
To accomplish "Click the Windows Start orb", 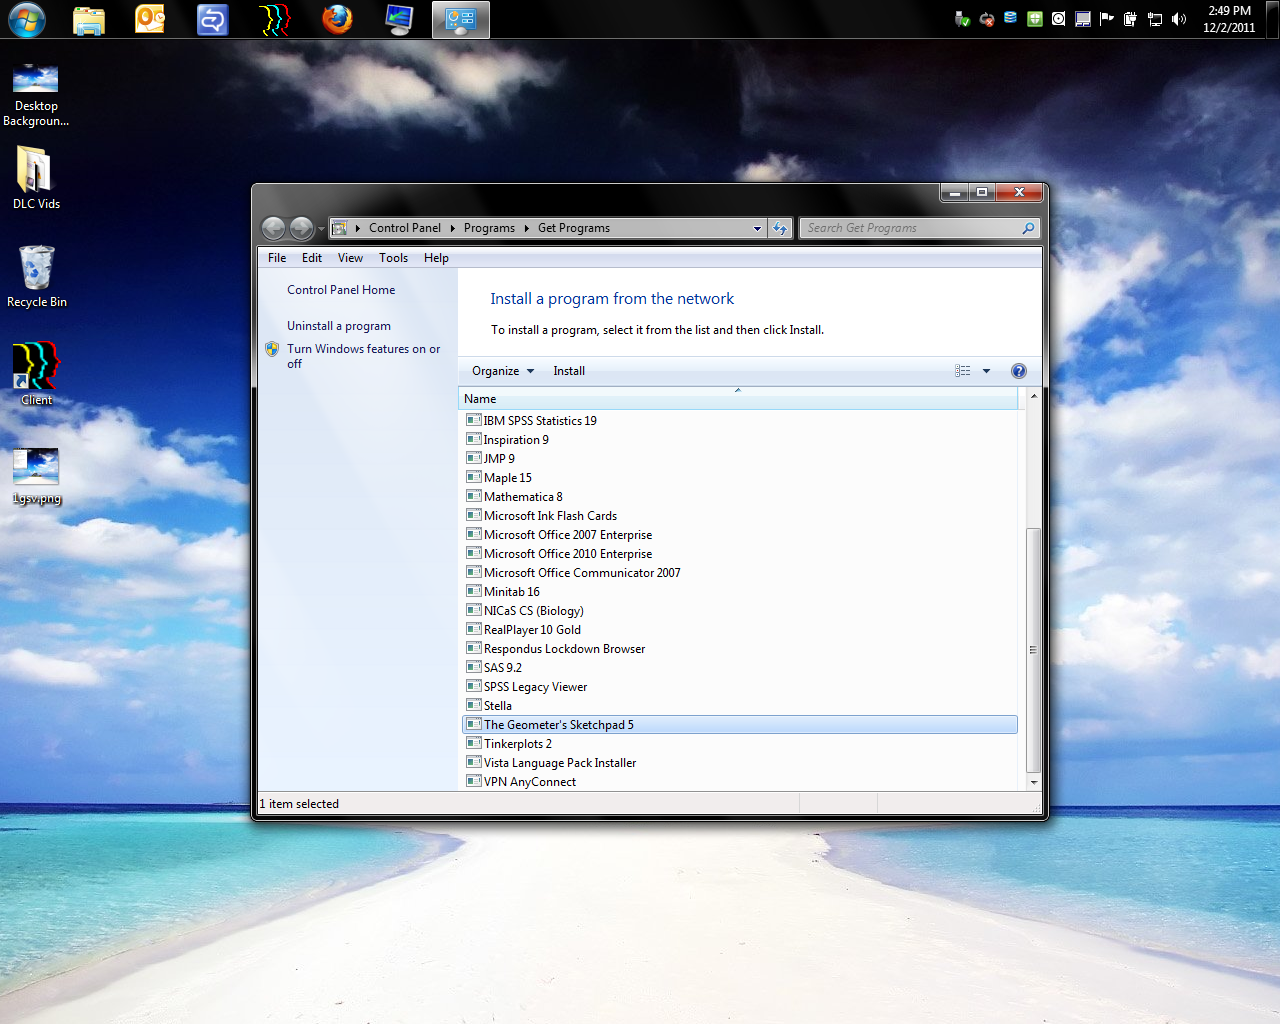I will [x=27, y=20].
